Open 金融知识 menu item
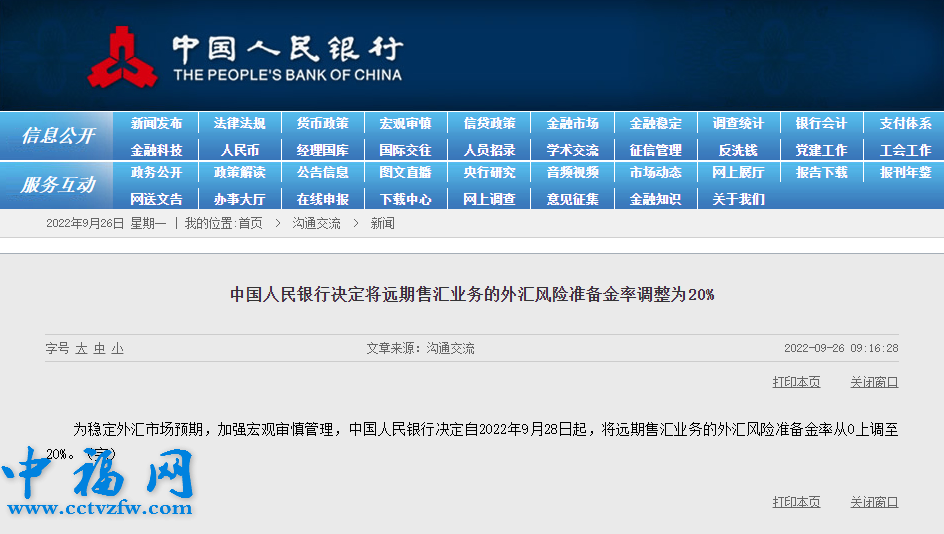The image size is (944, 534). (656, 199)
